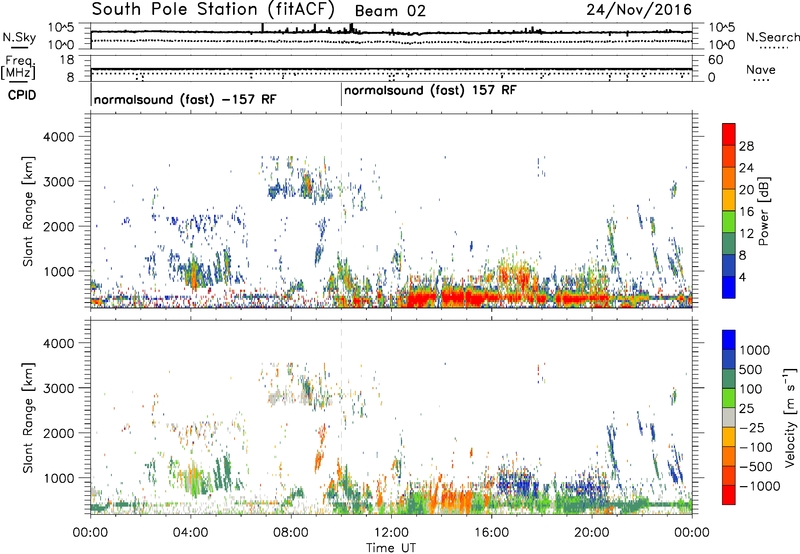
Task: Click the bright blue bottom Power colorbar segment
Action: click(x=729, y=287)
